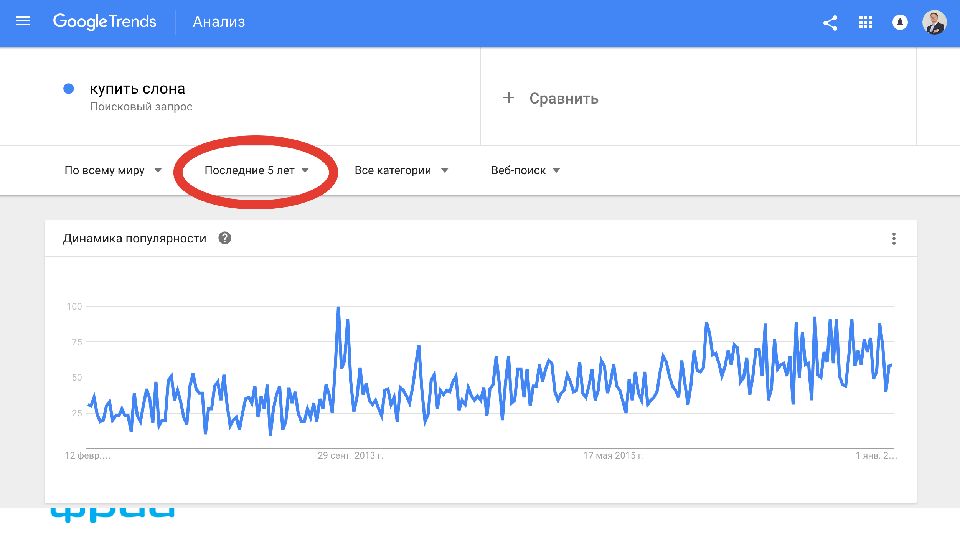Open the Google apps grid
Viewport: 960px width, 540px height.
tap(866, 23)
